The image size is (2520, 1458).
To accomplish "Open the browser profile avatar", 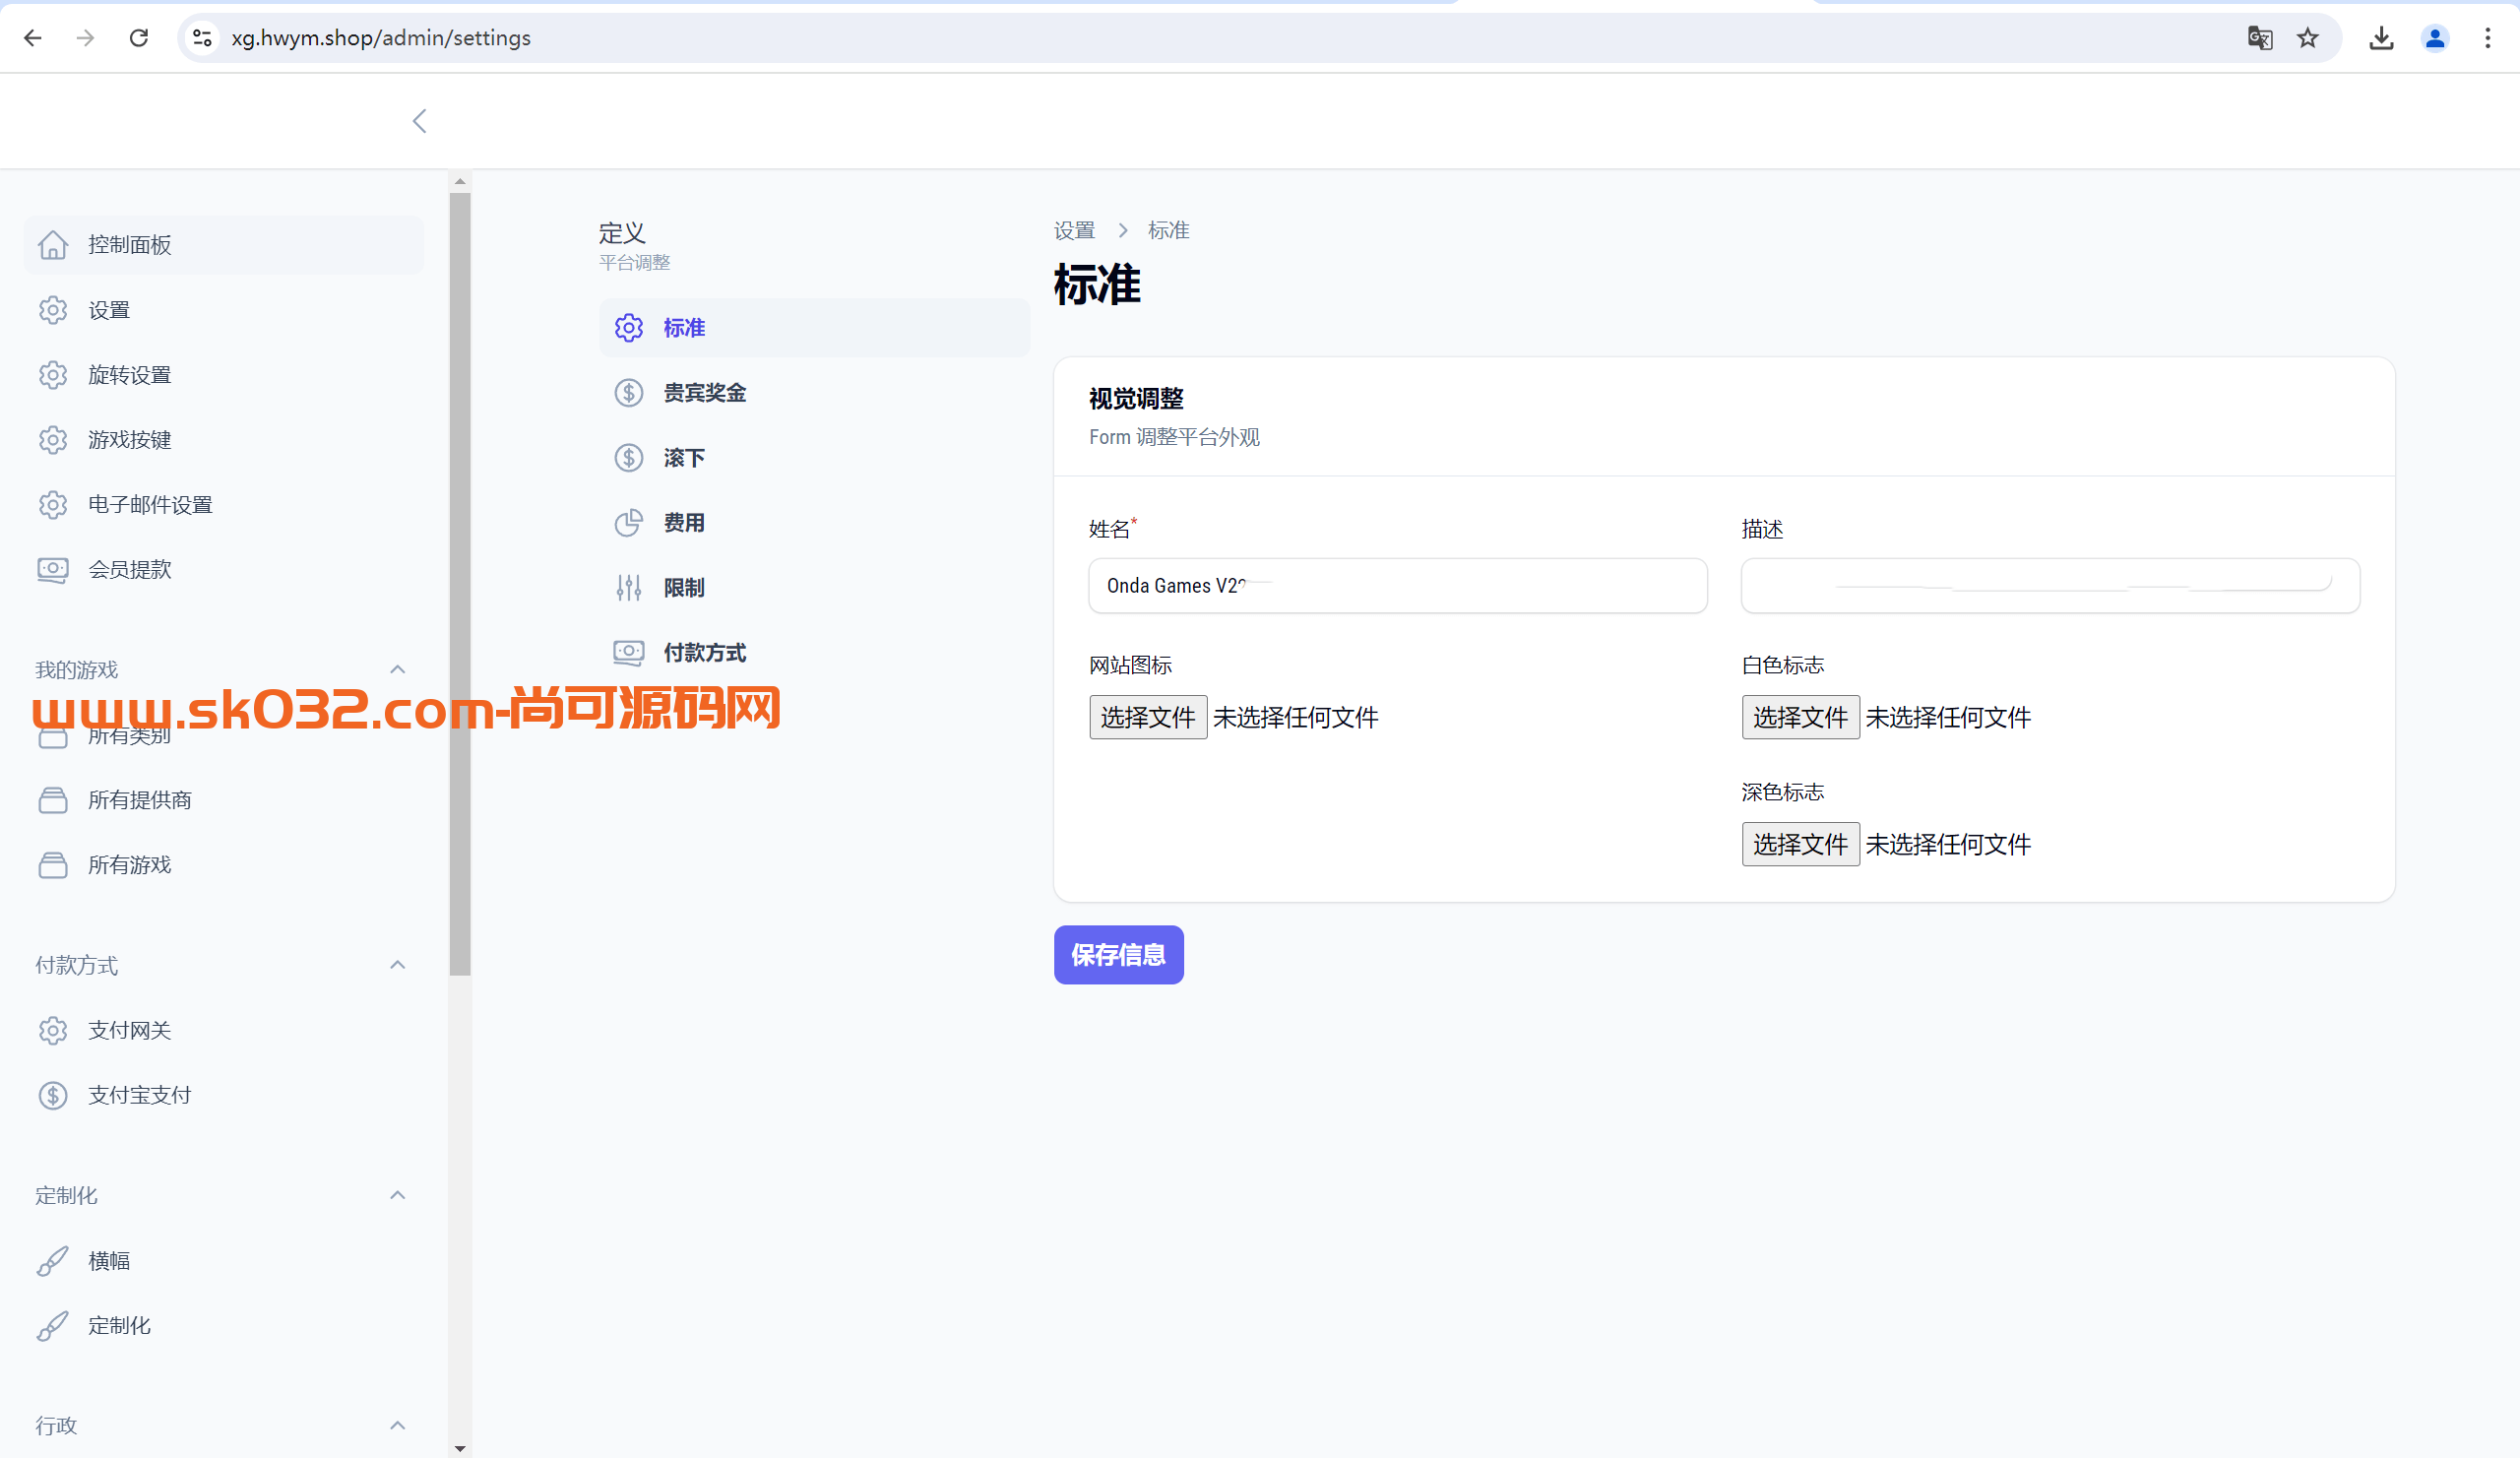I will click(2435, 38).
